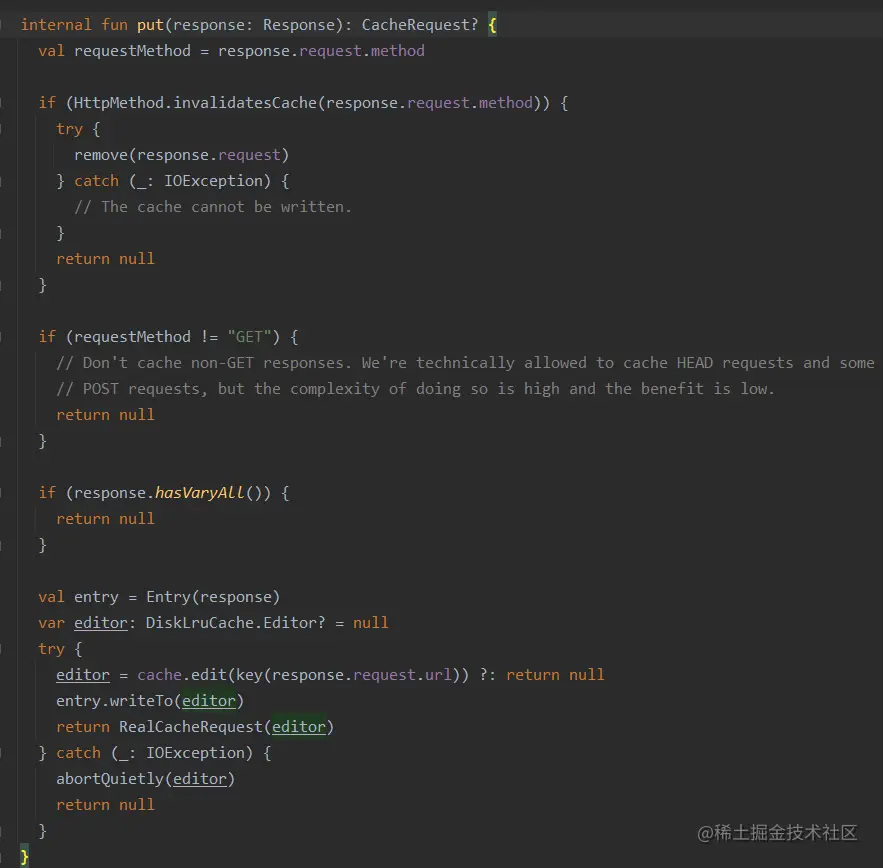Click the "key" function call
Image resolution: width=883 pixels, height=868 pixels.
(249, 675)
